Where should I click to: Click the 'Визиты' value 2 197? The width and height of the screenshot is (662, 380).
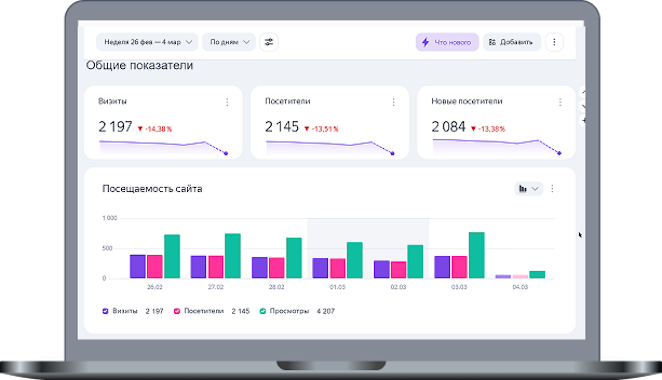(x=115, y=127)
